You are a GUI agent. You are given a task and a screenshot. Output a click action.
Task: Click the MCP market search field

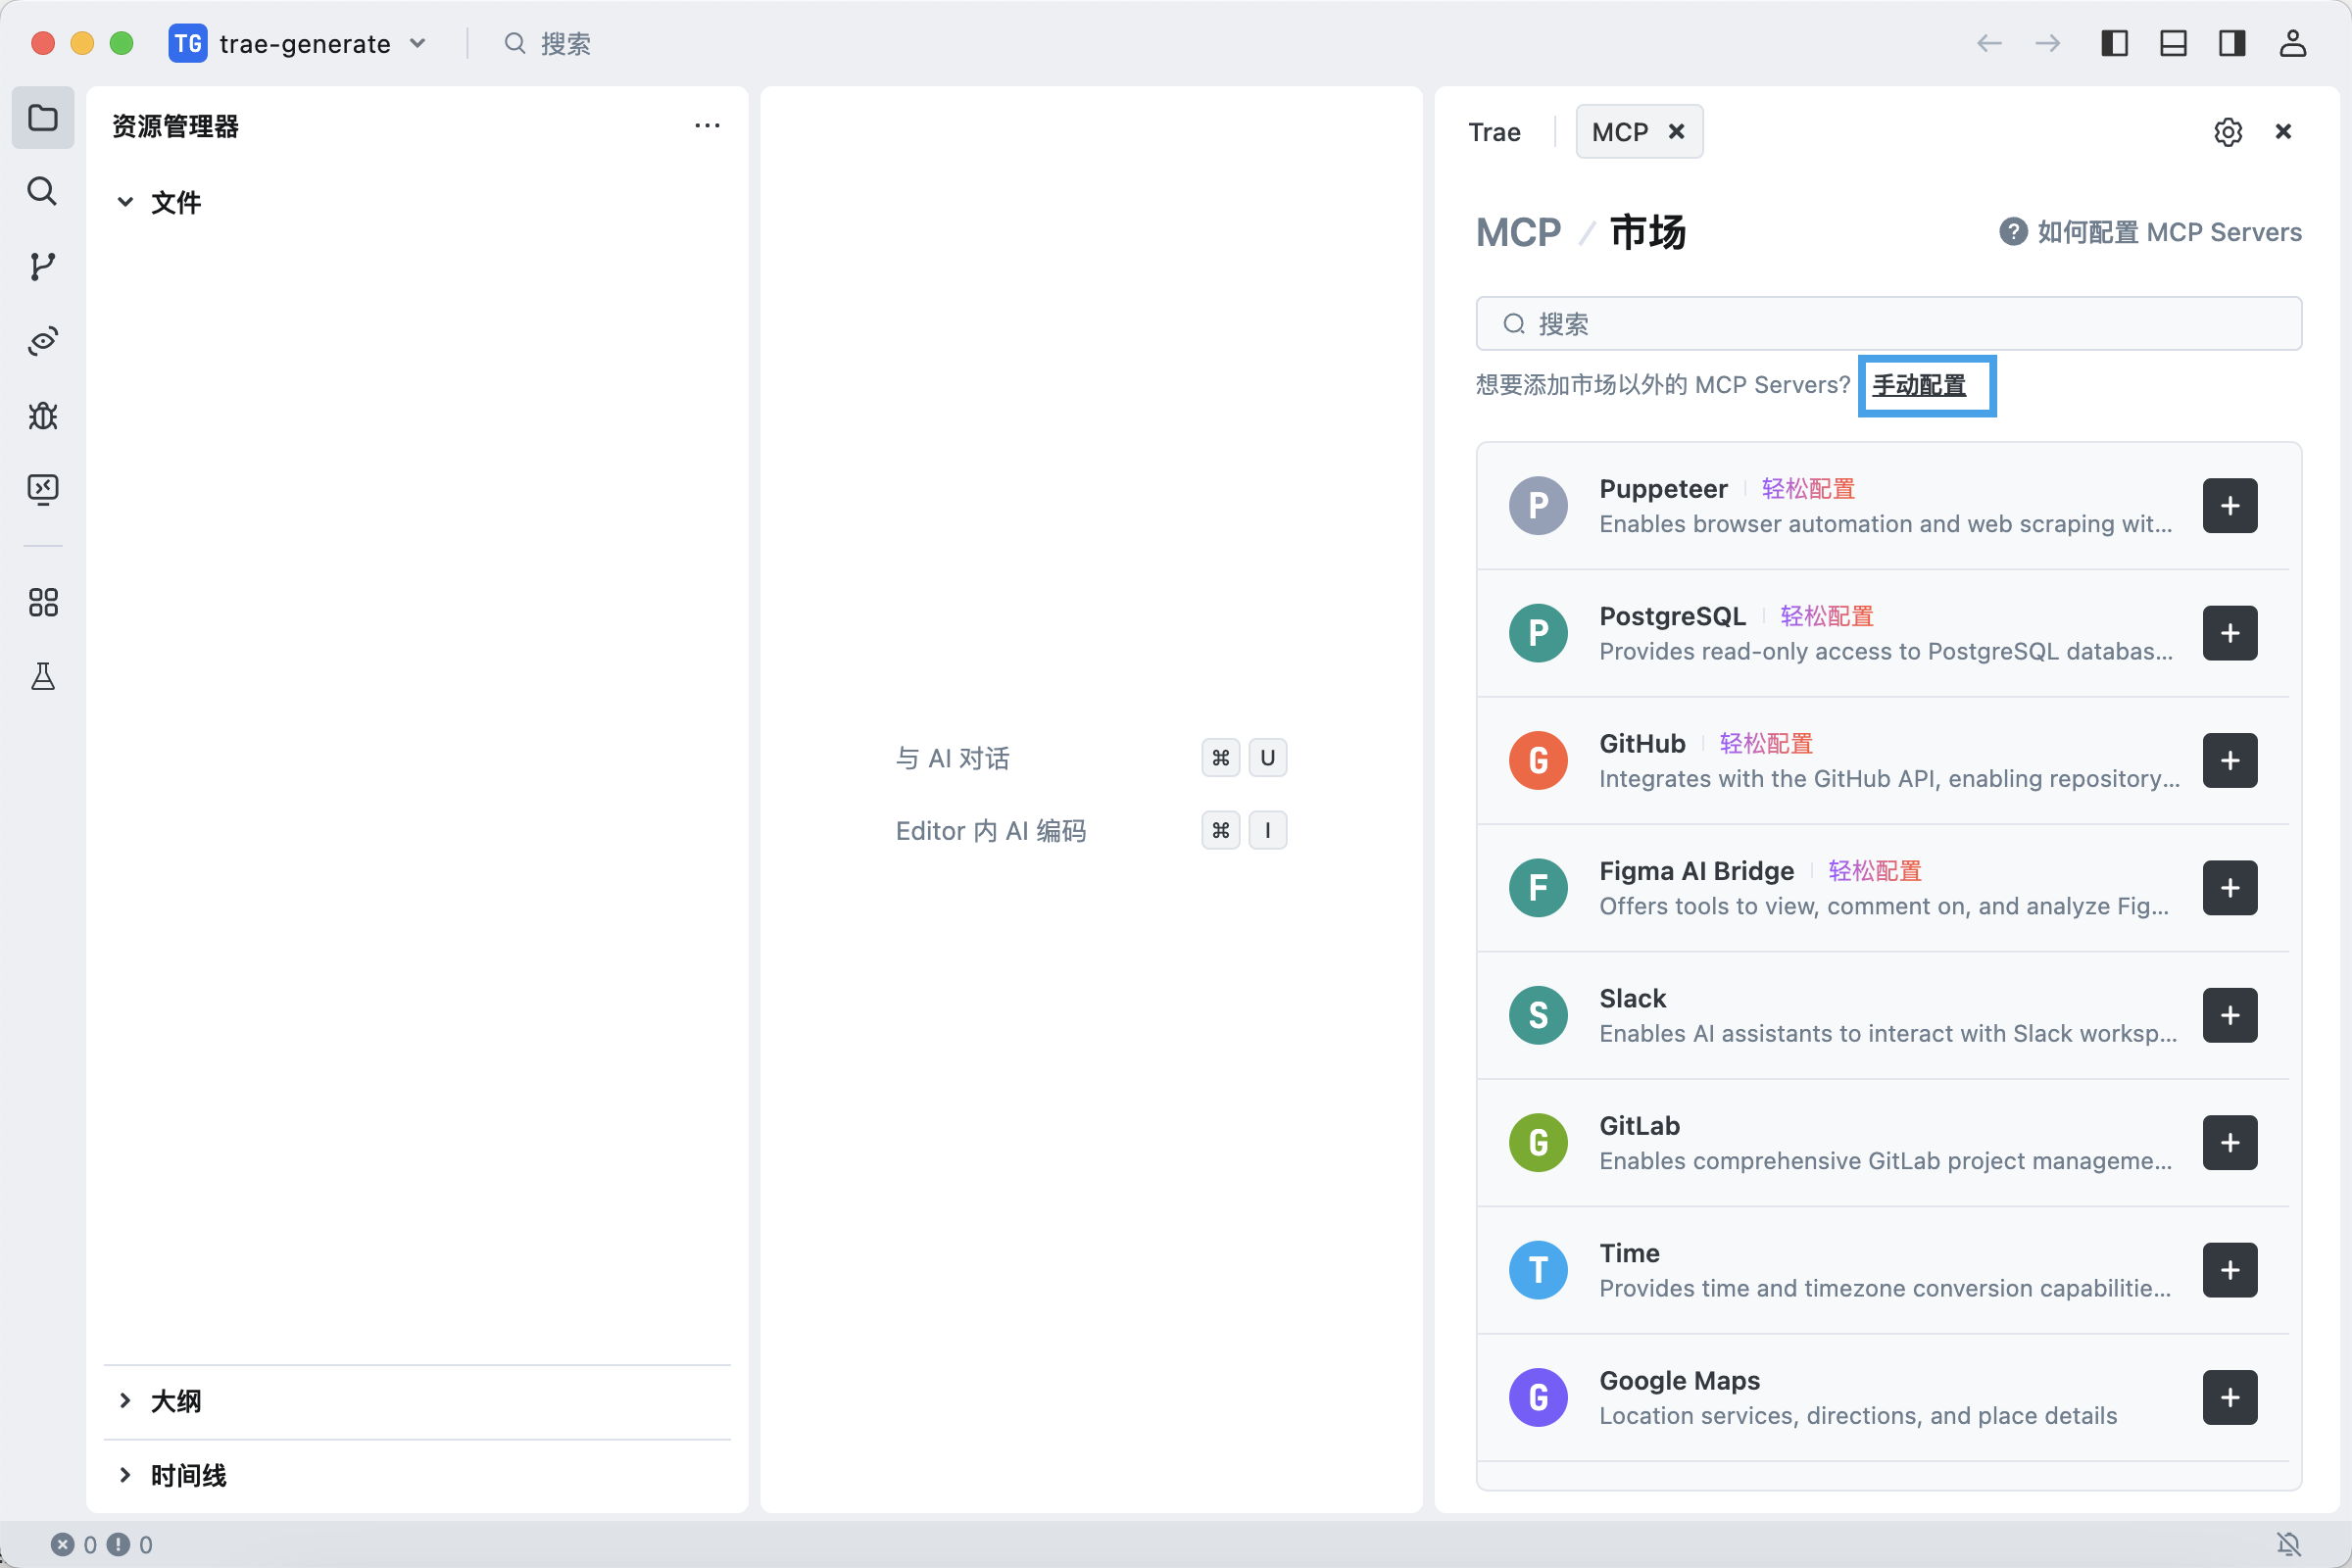click(x=1888, y=323)
